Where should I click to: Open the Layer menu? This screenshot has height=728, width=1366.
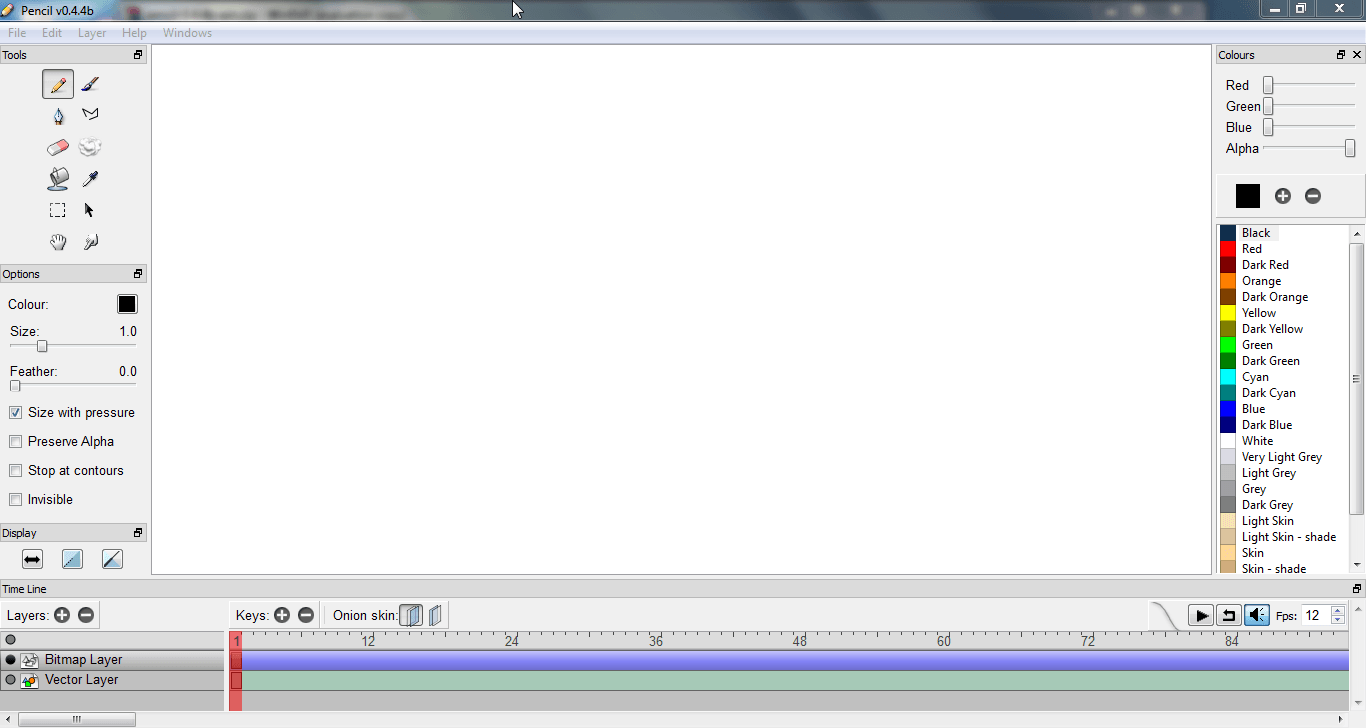click(92, 33)
